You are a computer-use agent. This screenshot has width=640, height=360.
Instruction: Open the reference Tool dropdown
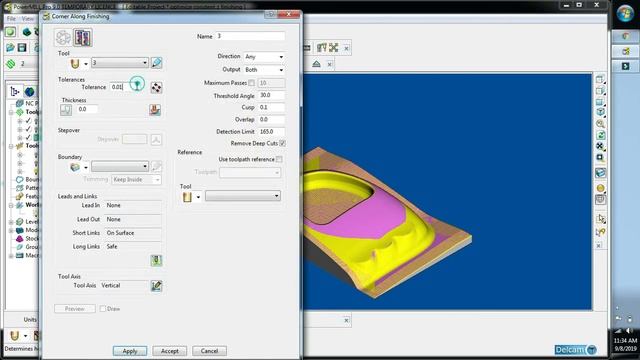point(243,196)
